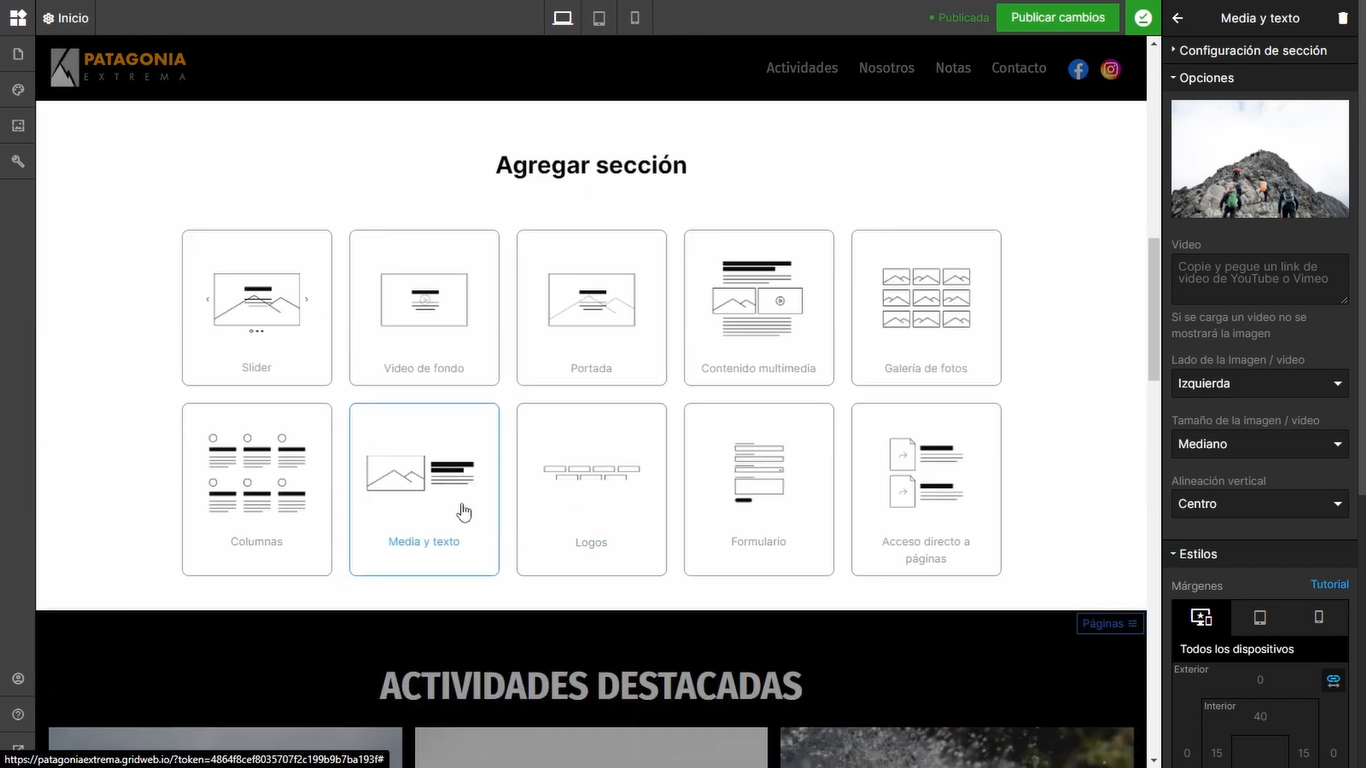Image resolution: width=1366 pixels, height=768 pixels.
Task: Choose the Galería de fotos section card
Action: (x=926, y=307)
